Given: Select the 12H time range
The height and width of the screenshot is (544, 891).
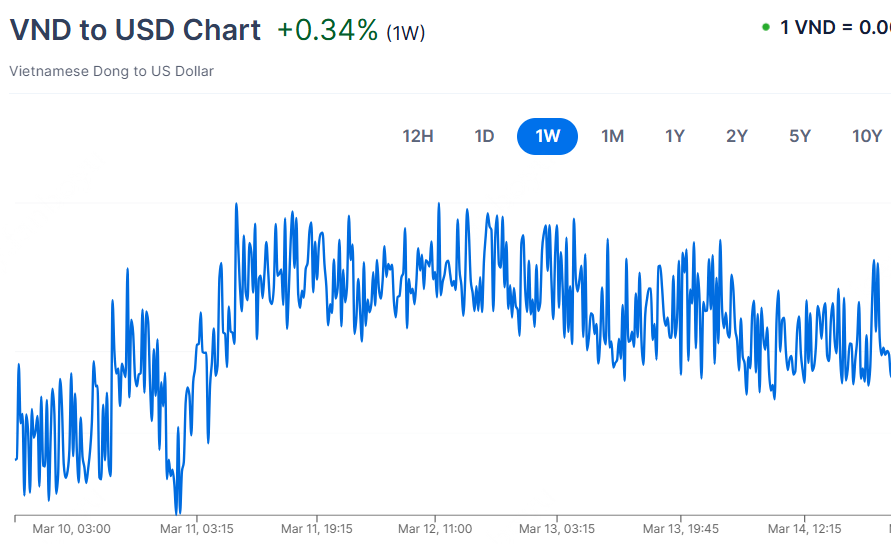Looking at the screenshot, I should [x=418, y=136].
